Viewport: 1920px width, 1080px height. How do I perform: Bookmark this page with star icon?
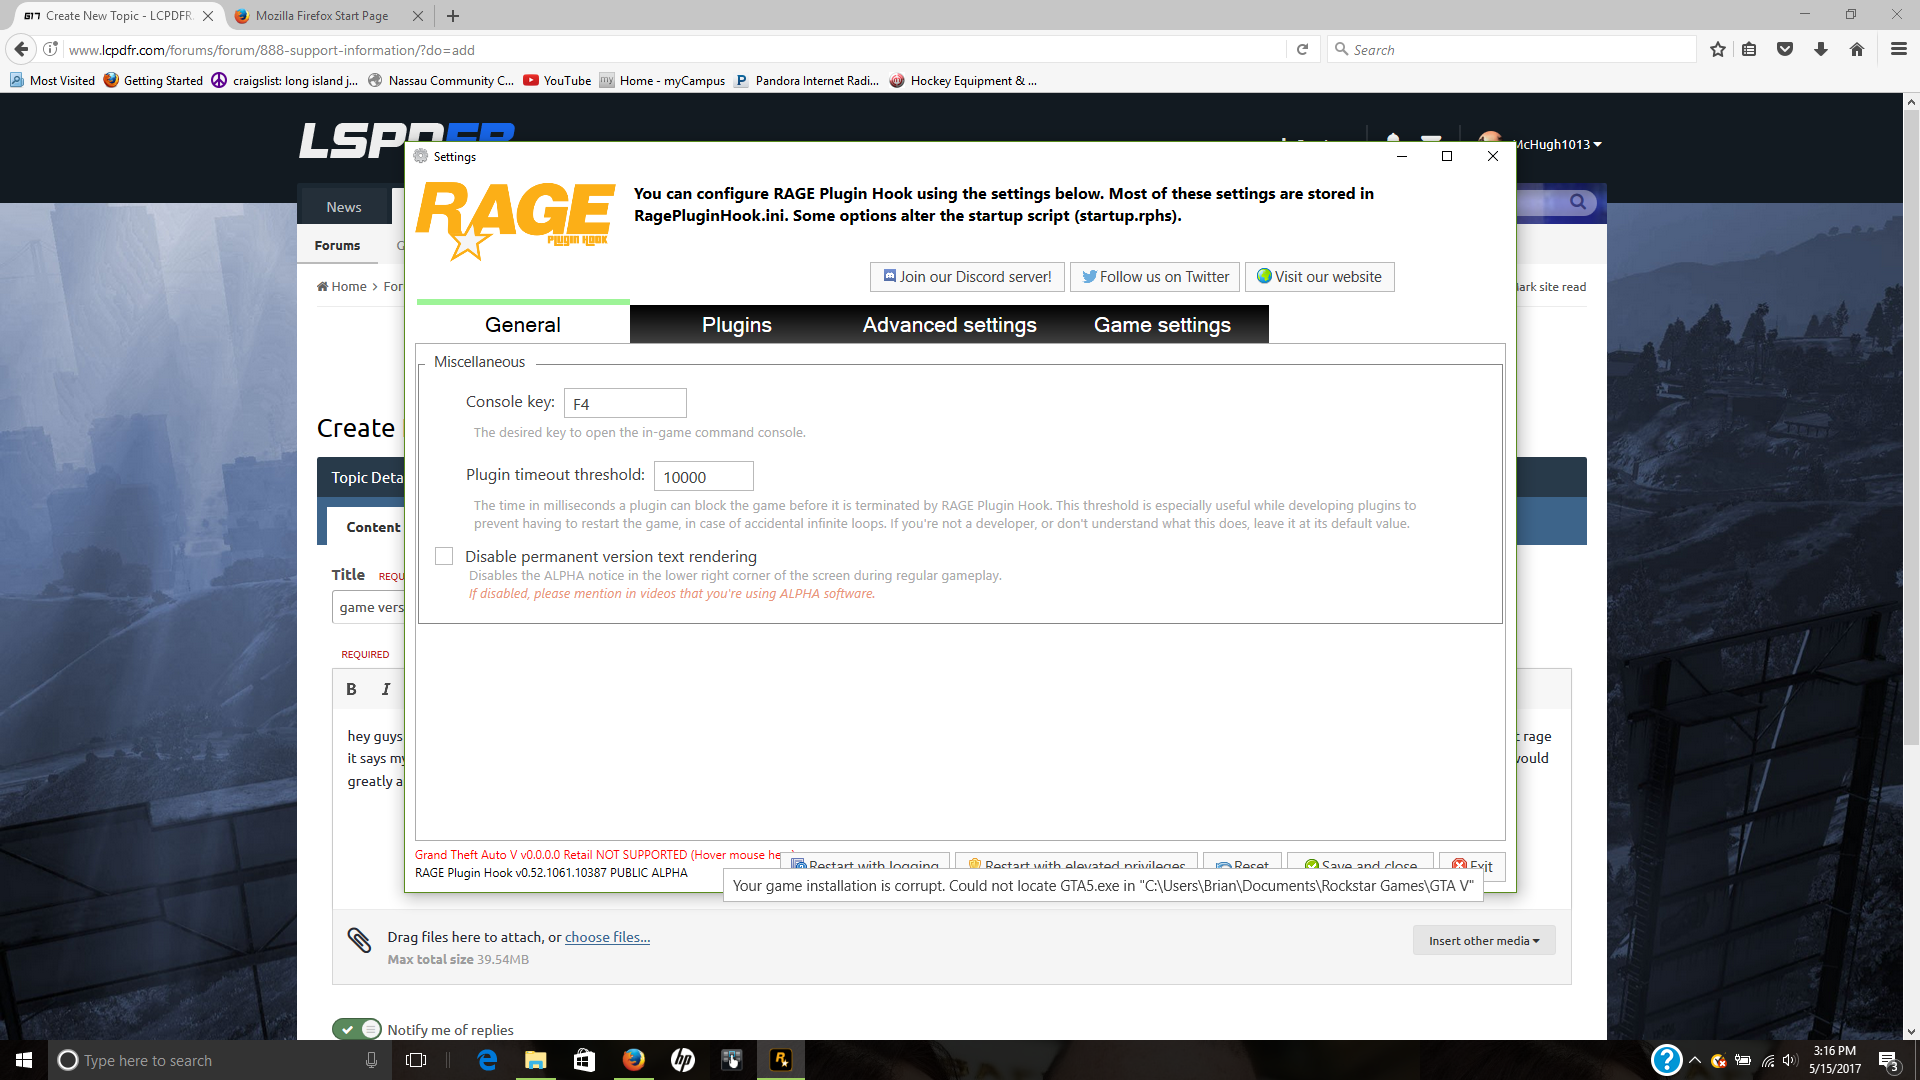click(1717, 49)
